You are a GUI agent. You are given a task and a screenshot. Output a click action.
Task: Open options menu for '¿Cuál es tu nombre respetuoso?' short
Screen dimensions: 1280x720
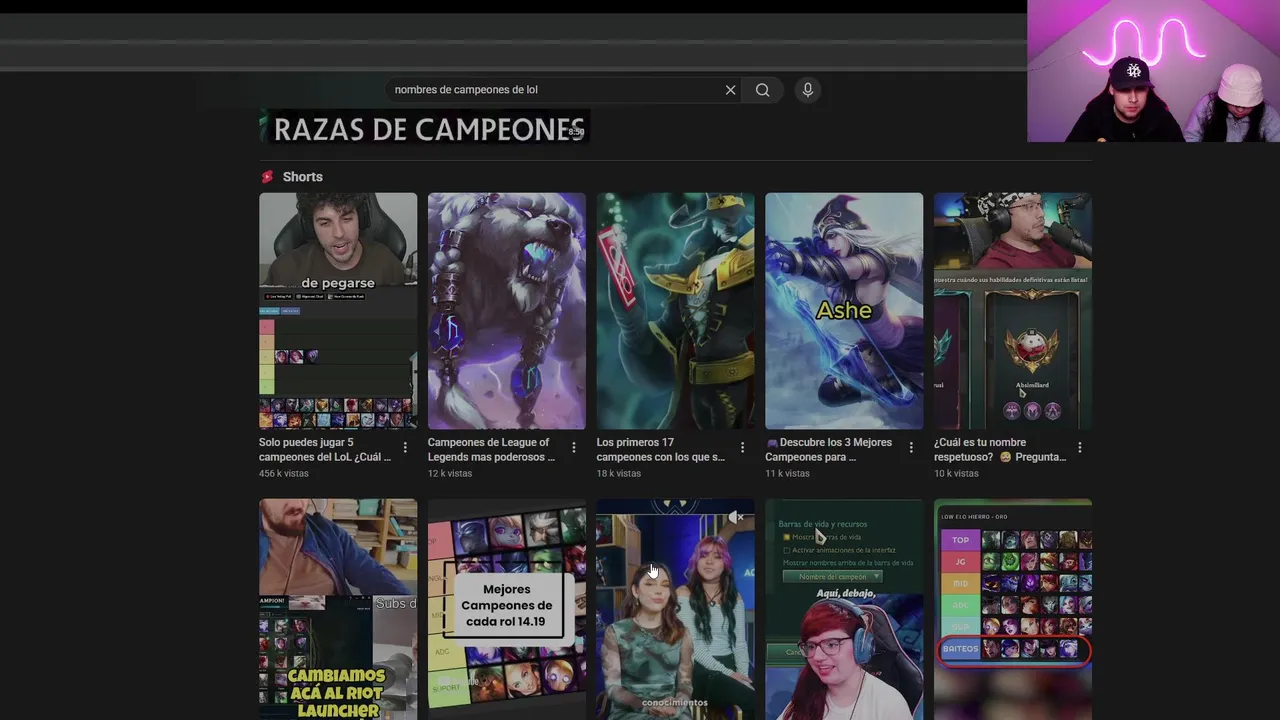[1080, 448]
